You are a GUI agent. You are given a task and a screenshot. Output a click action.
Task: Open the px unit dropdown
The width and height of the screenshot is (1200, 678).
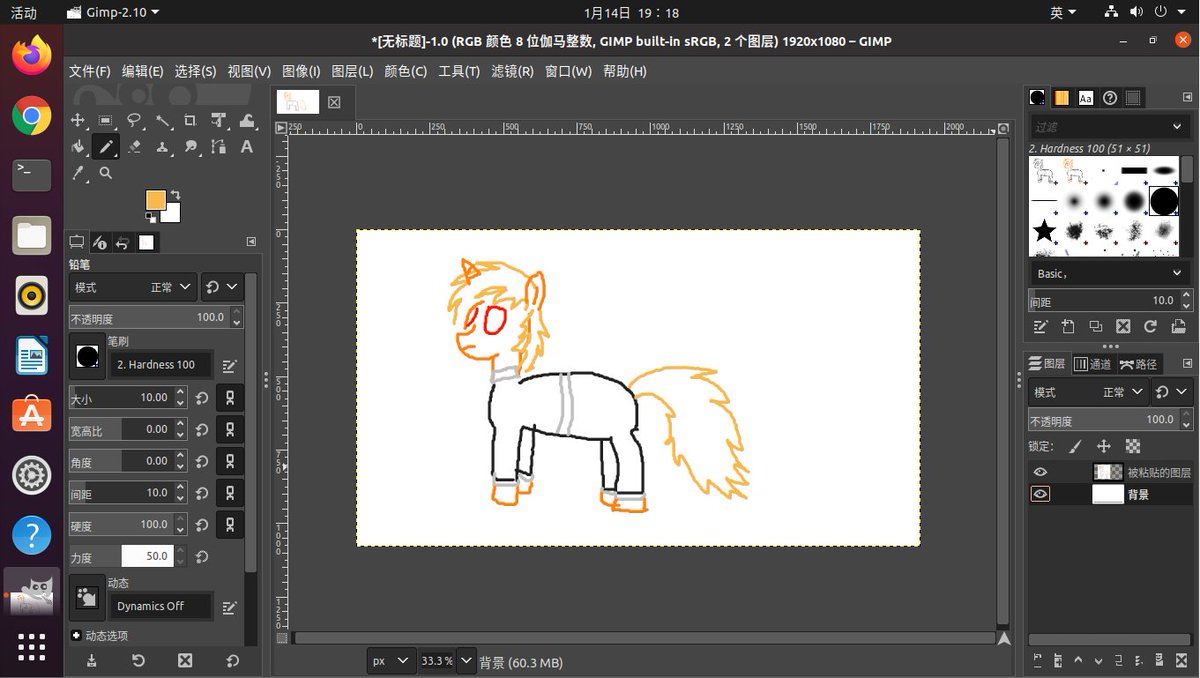click(390, 661)
